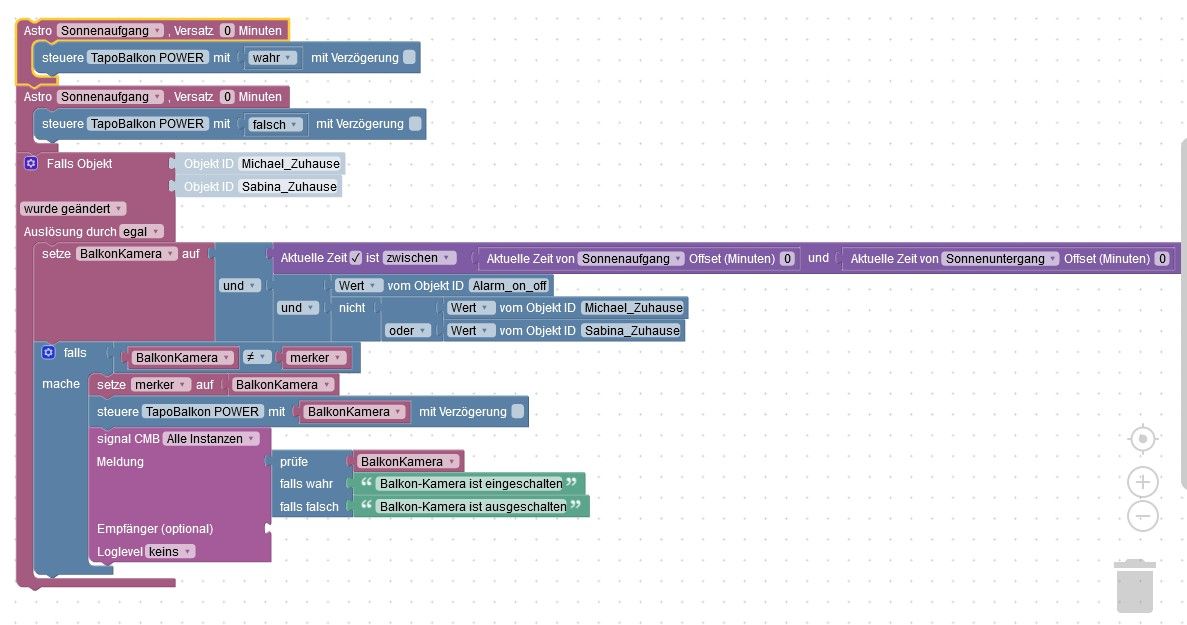The width and height of the screenshot is (1187, 625).
Task: Open Wert dropdown for Michael_Zuhause value block
Action: pyautogui.click(x=470, y=308)
